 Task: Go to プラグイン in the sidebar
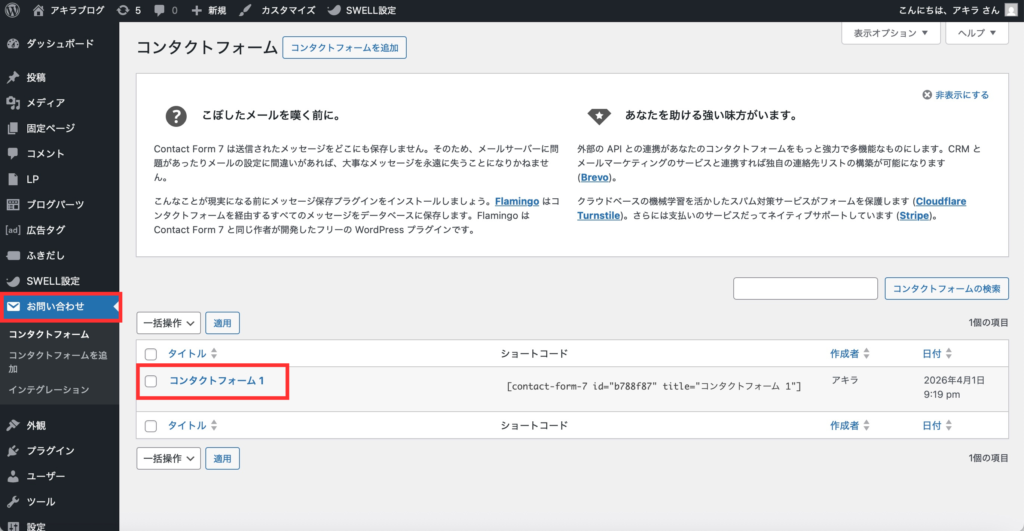50,450
